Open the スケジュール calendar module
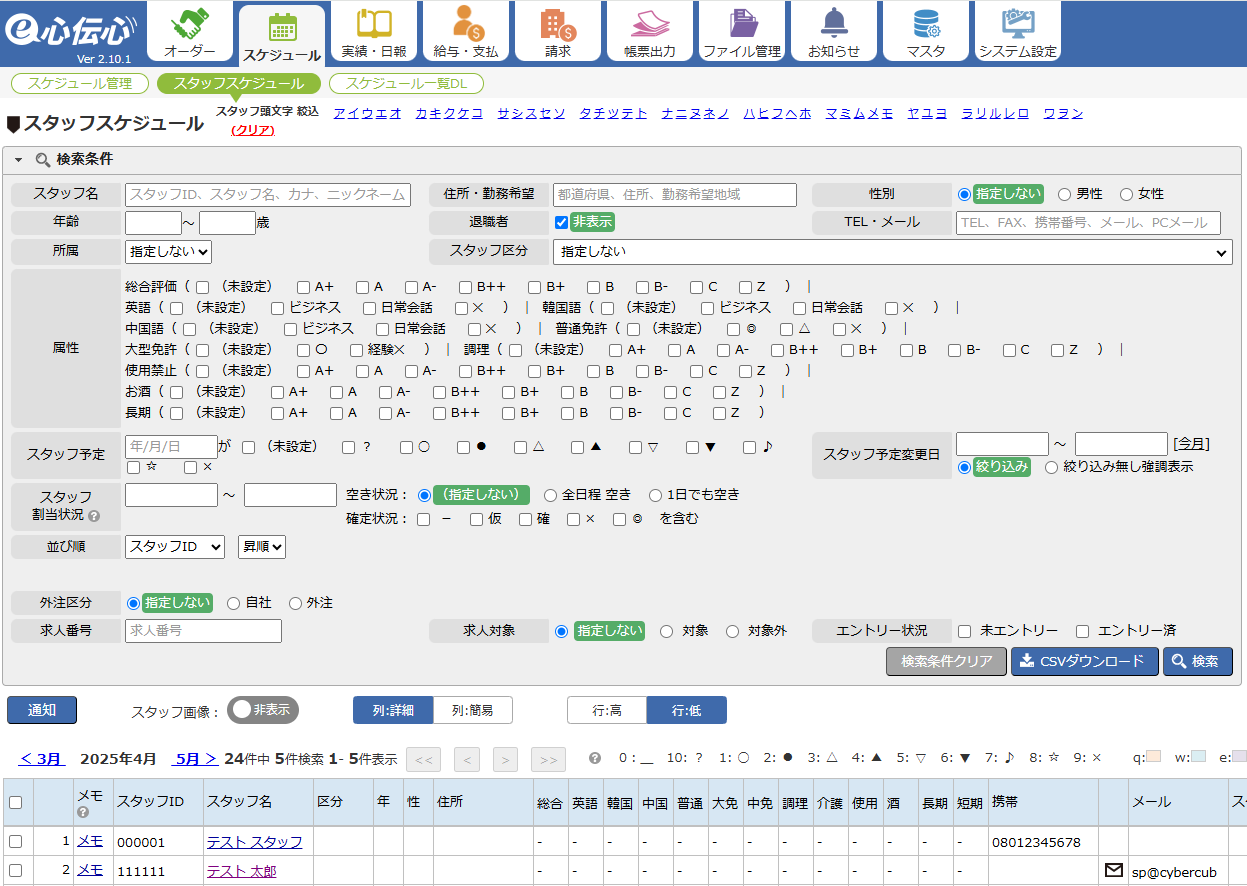The height and width of the screenshot is (886, 1247). [x=282, y=35]
